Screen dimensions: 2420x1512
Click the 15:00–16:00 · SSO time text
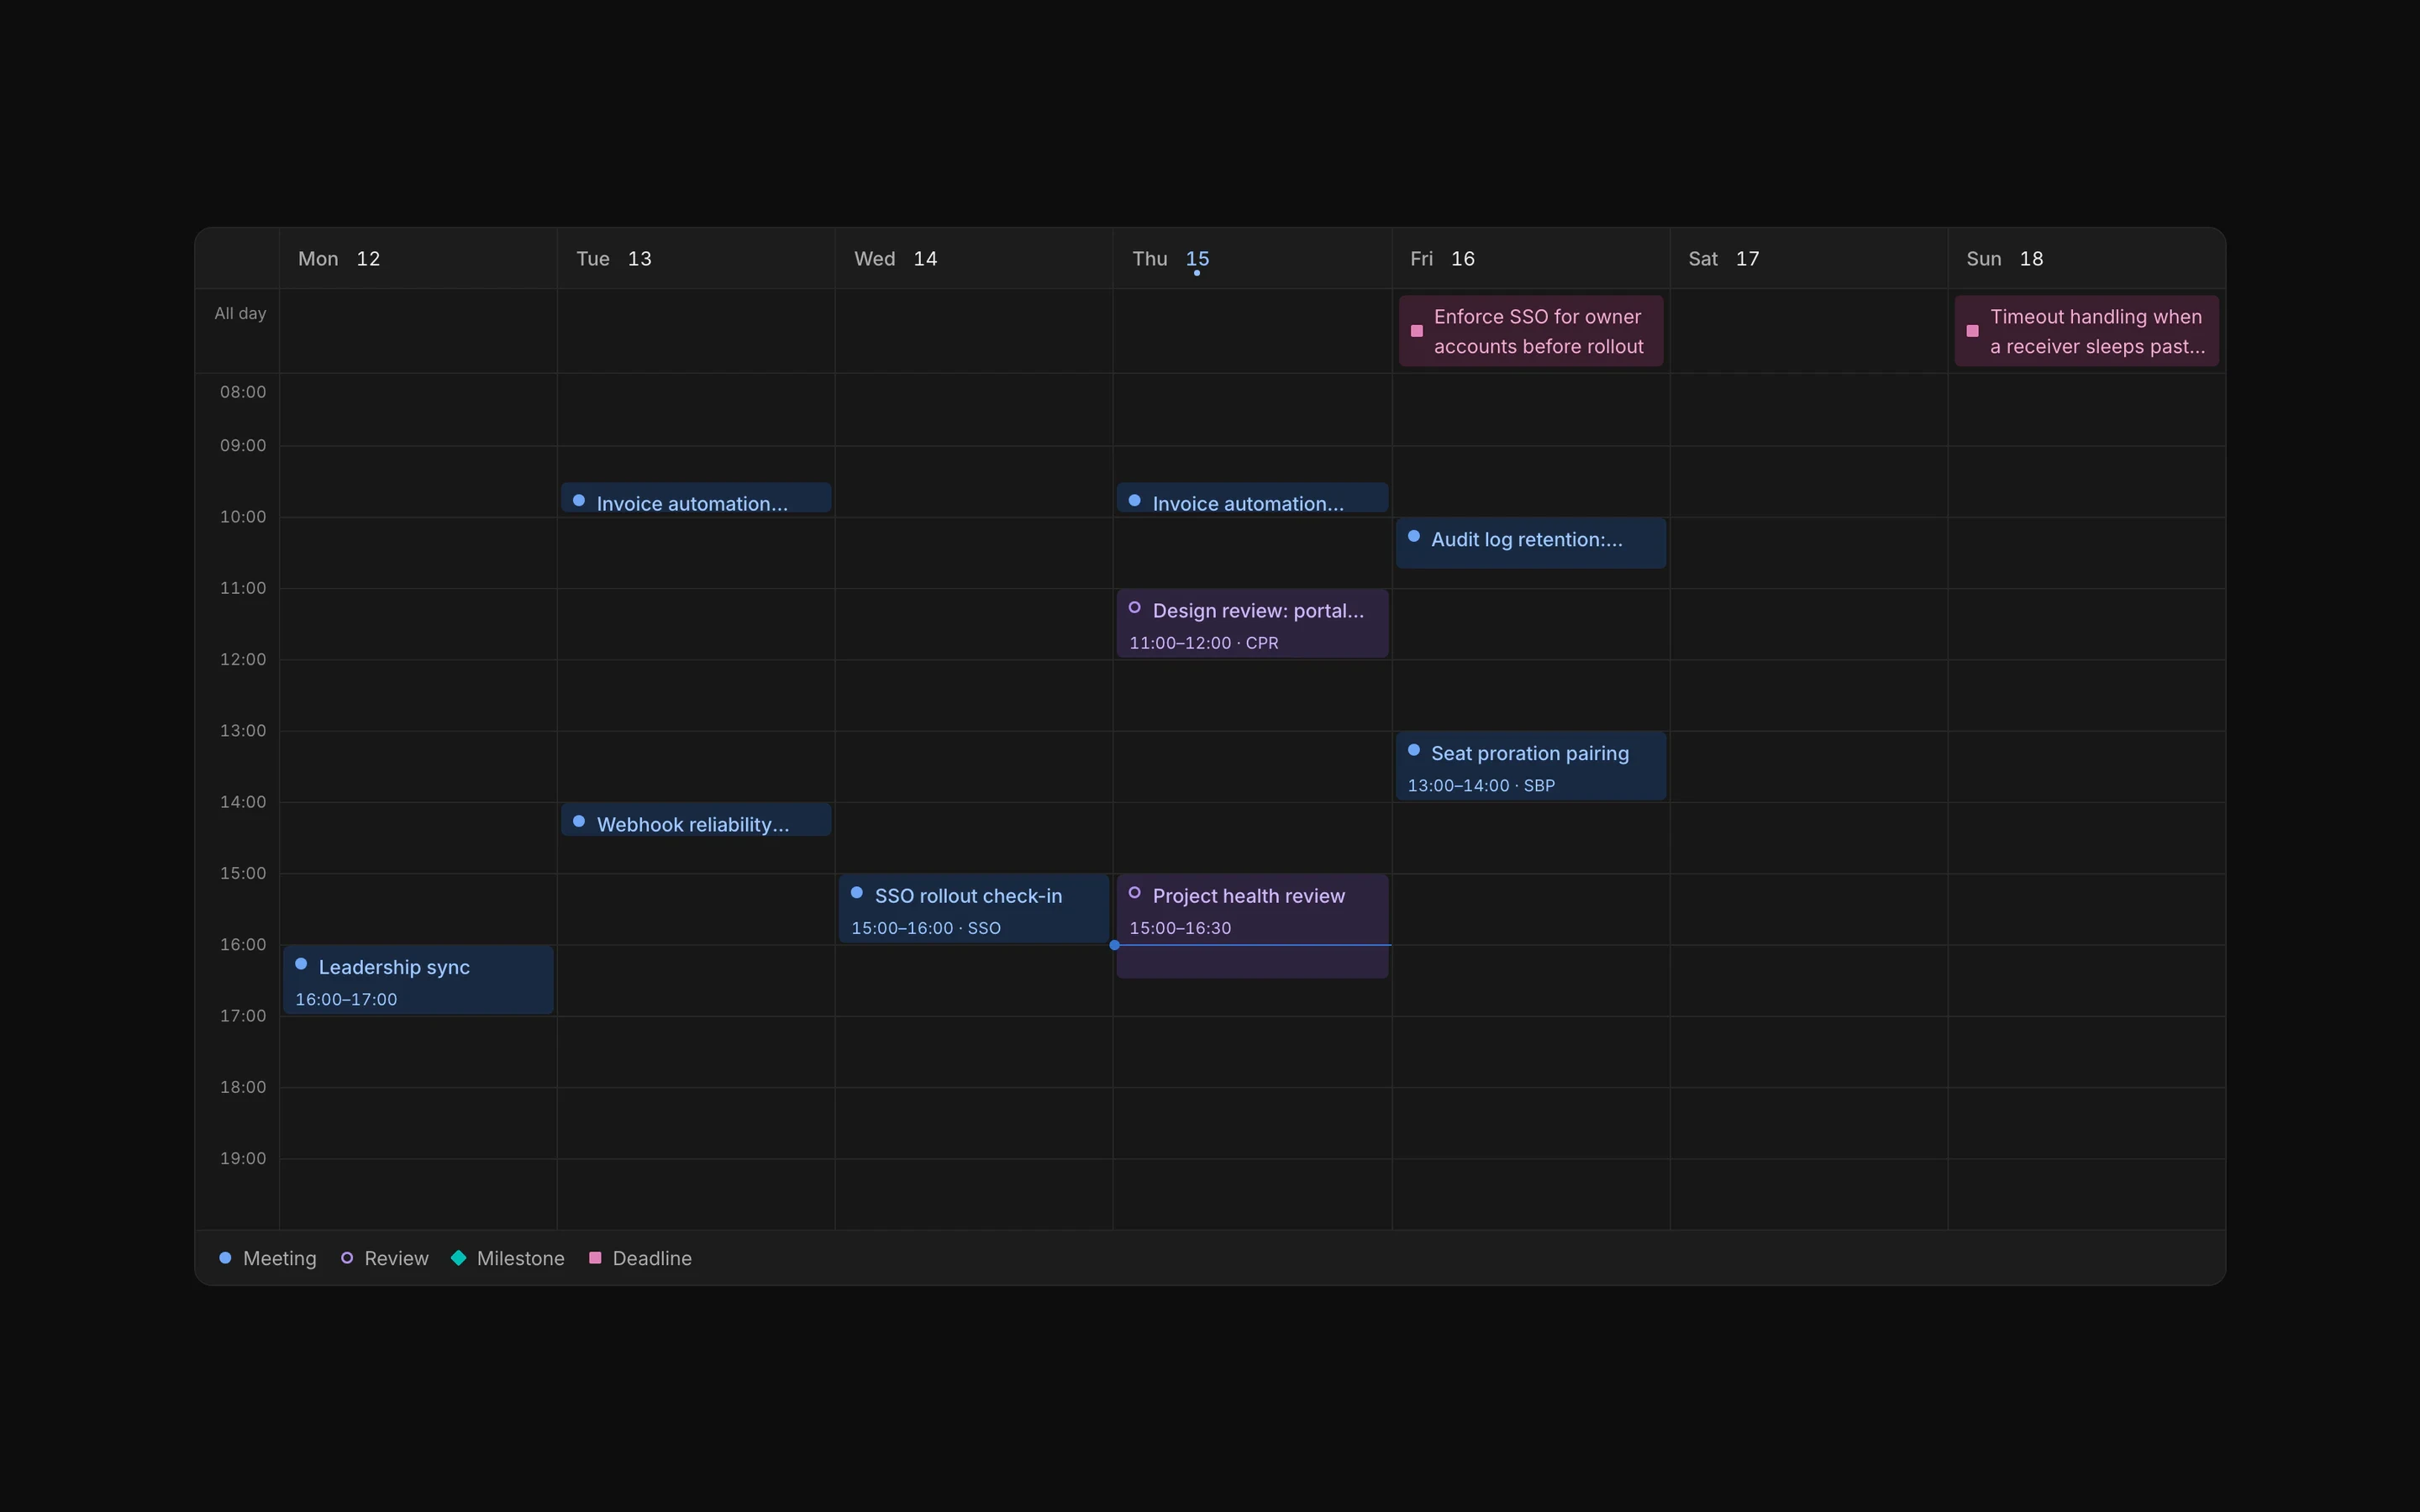[x=926, y=928]
